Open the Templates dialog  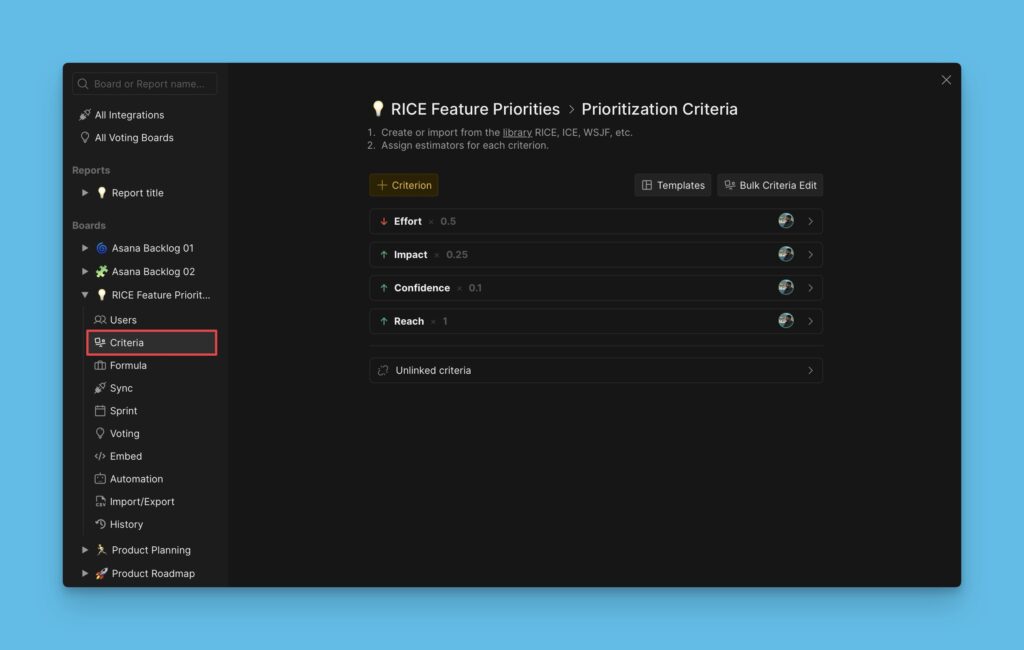[672, 185]
